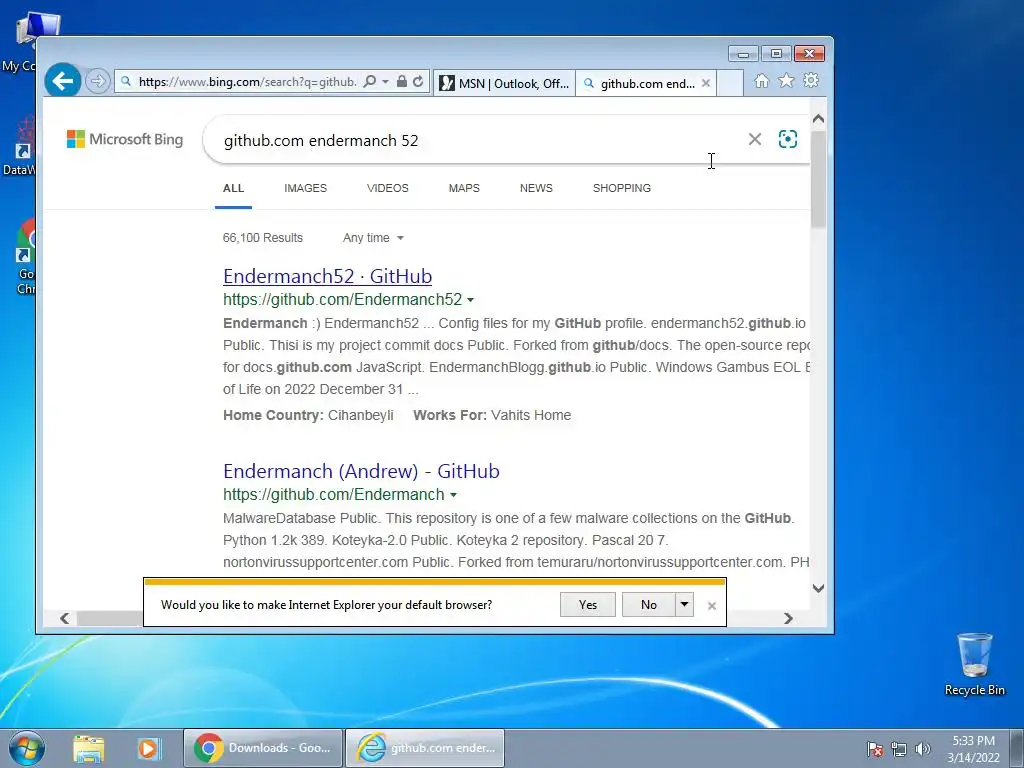Restore down the Internet Explorer window
1024x768 pixels.
tap(776, 54)
